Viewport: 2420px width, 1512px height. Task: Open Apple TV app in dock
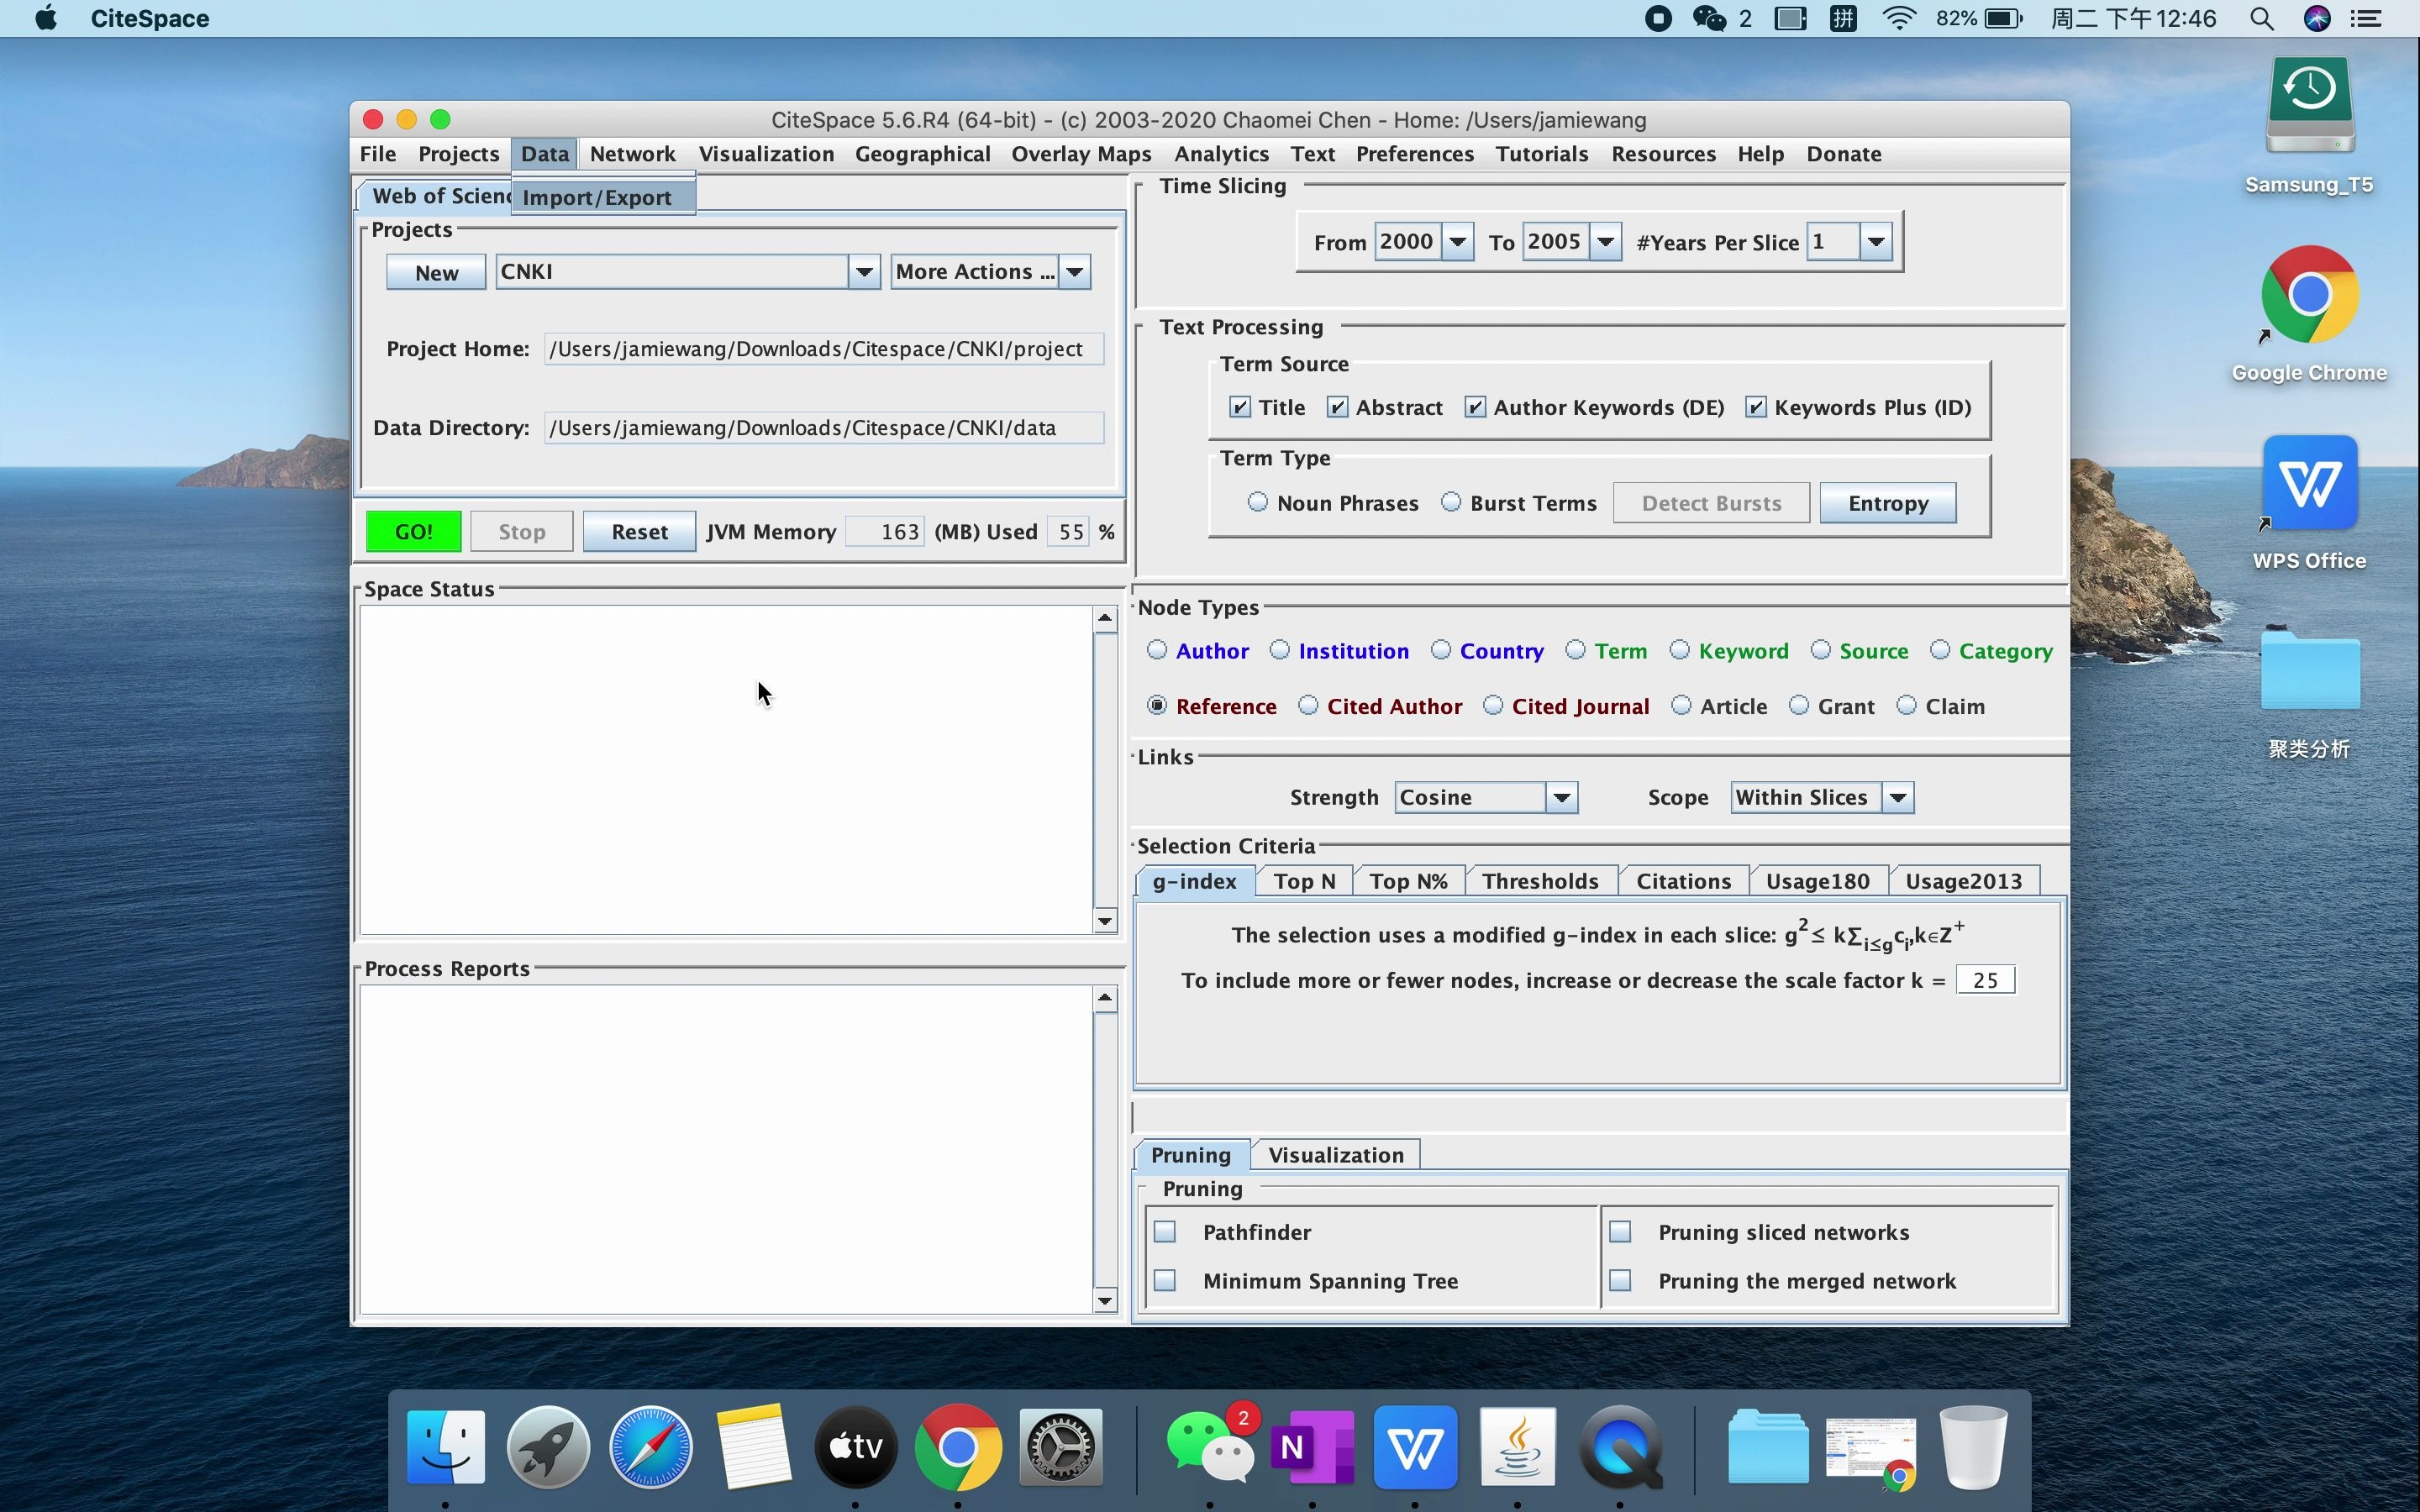856,1446
